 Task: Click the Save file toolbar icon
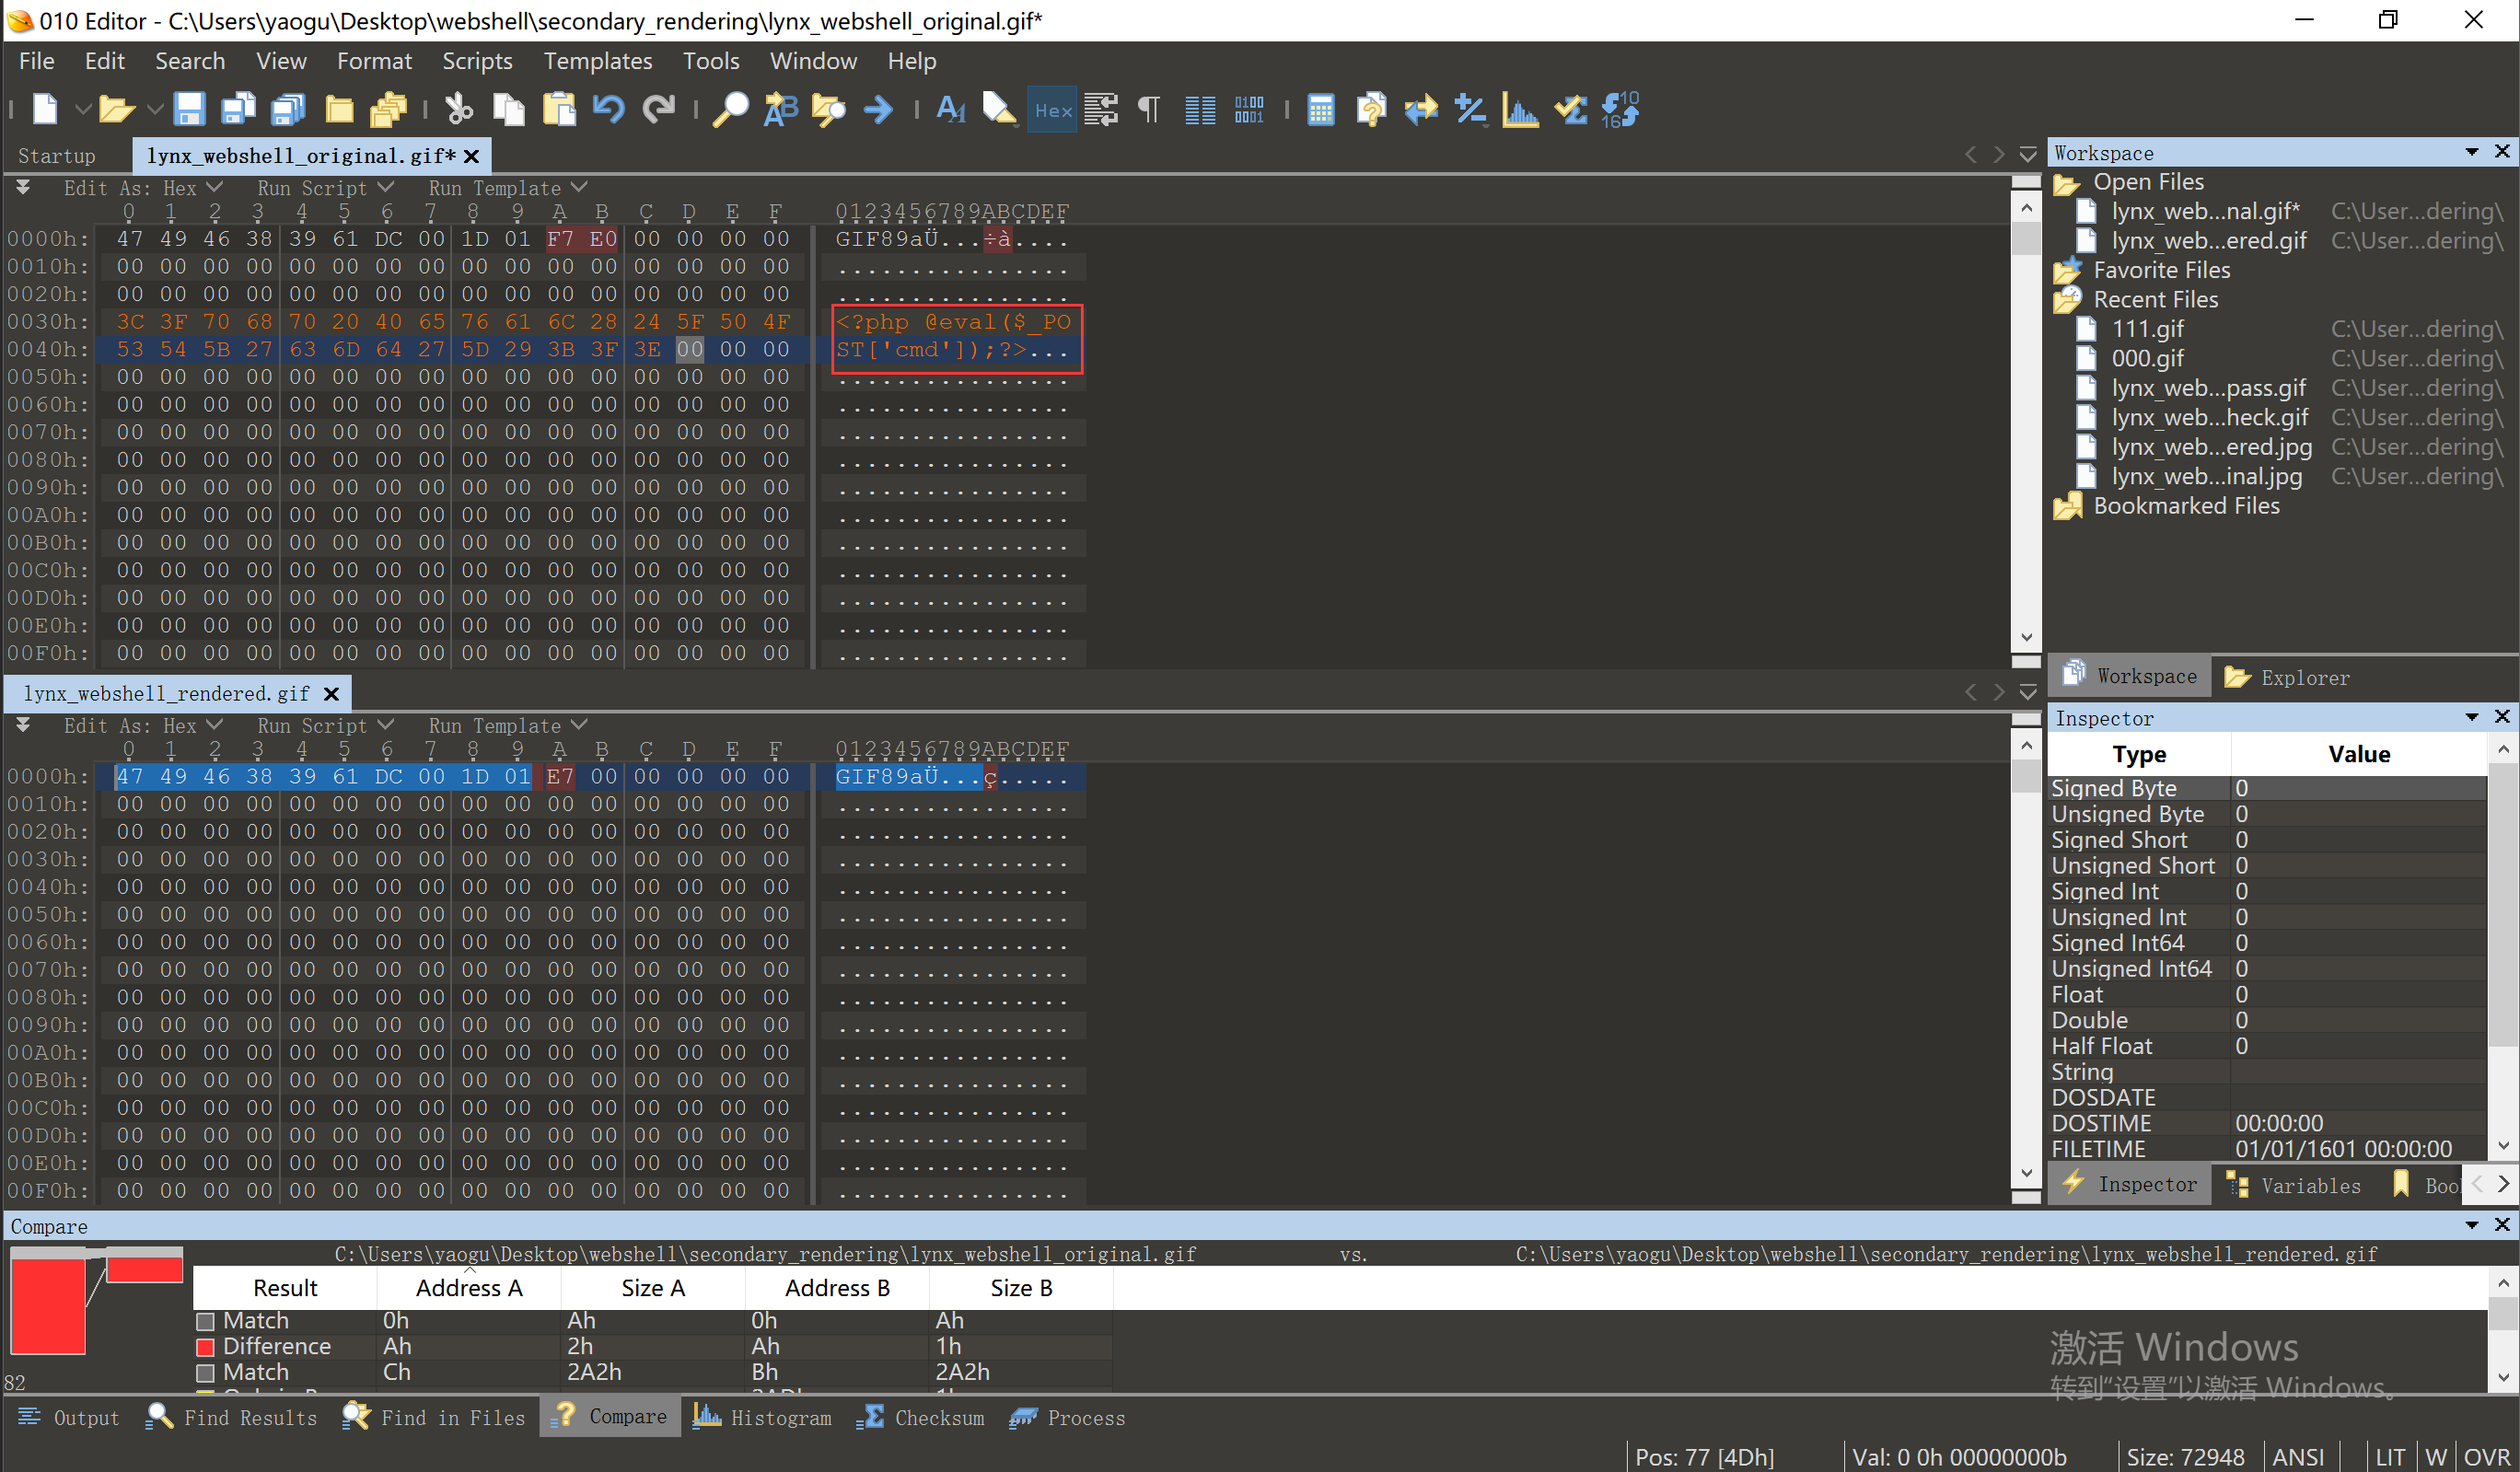tap(189, 109)
